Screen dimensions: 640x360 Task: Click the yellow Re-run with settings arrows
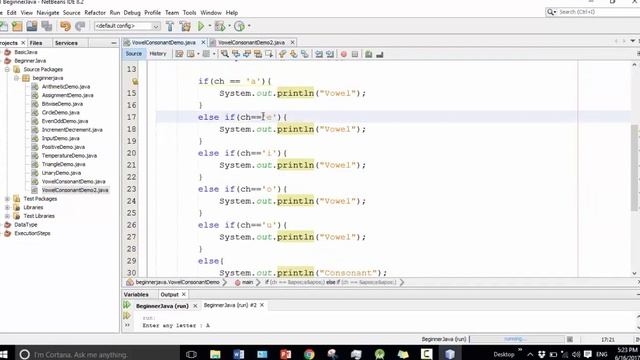click(127, 316)
